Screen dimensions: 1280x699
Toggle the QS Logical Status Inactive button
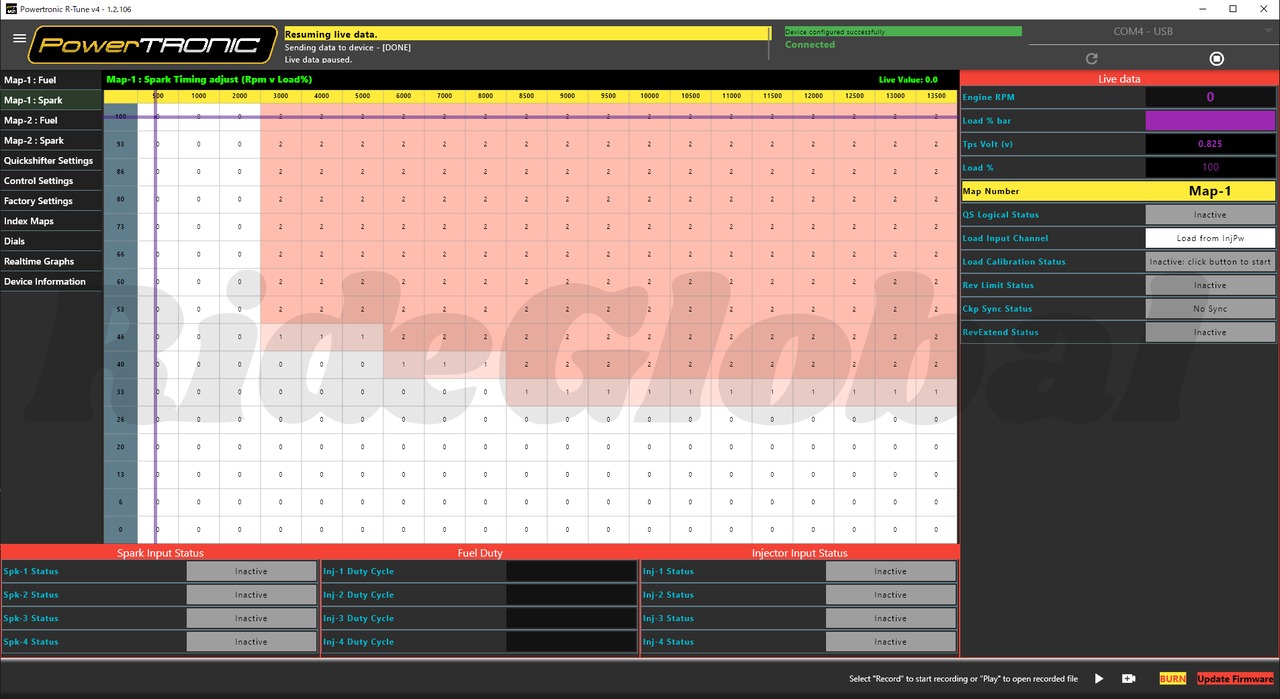(x=1210, y=215)
